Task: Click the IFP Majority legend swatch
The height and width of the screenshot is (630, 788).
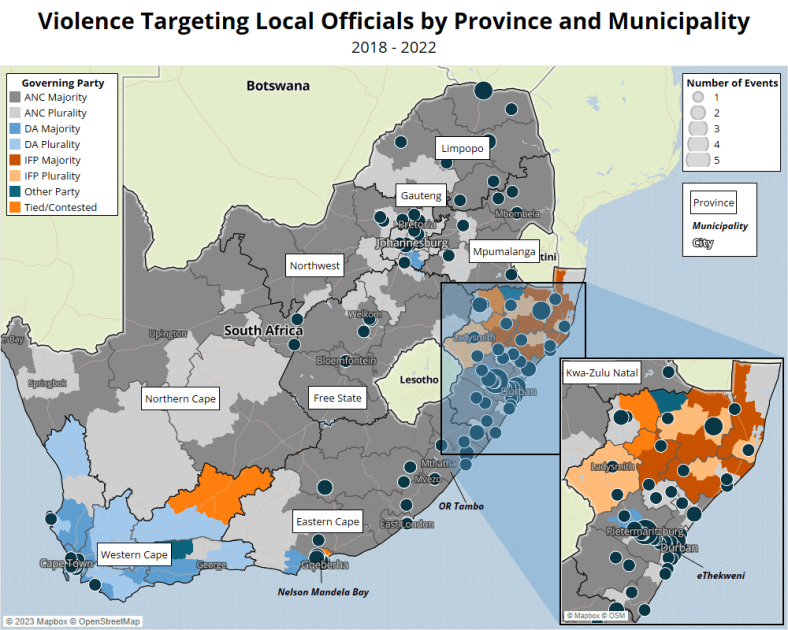Action: pos(17,160)
